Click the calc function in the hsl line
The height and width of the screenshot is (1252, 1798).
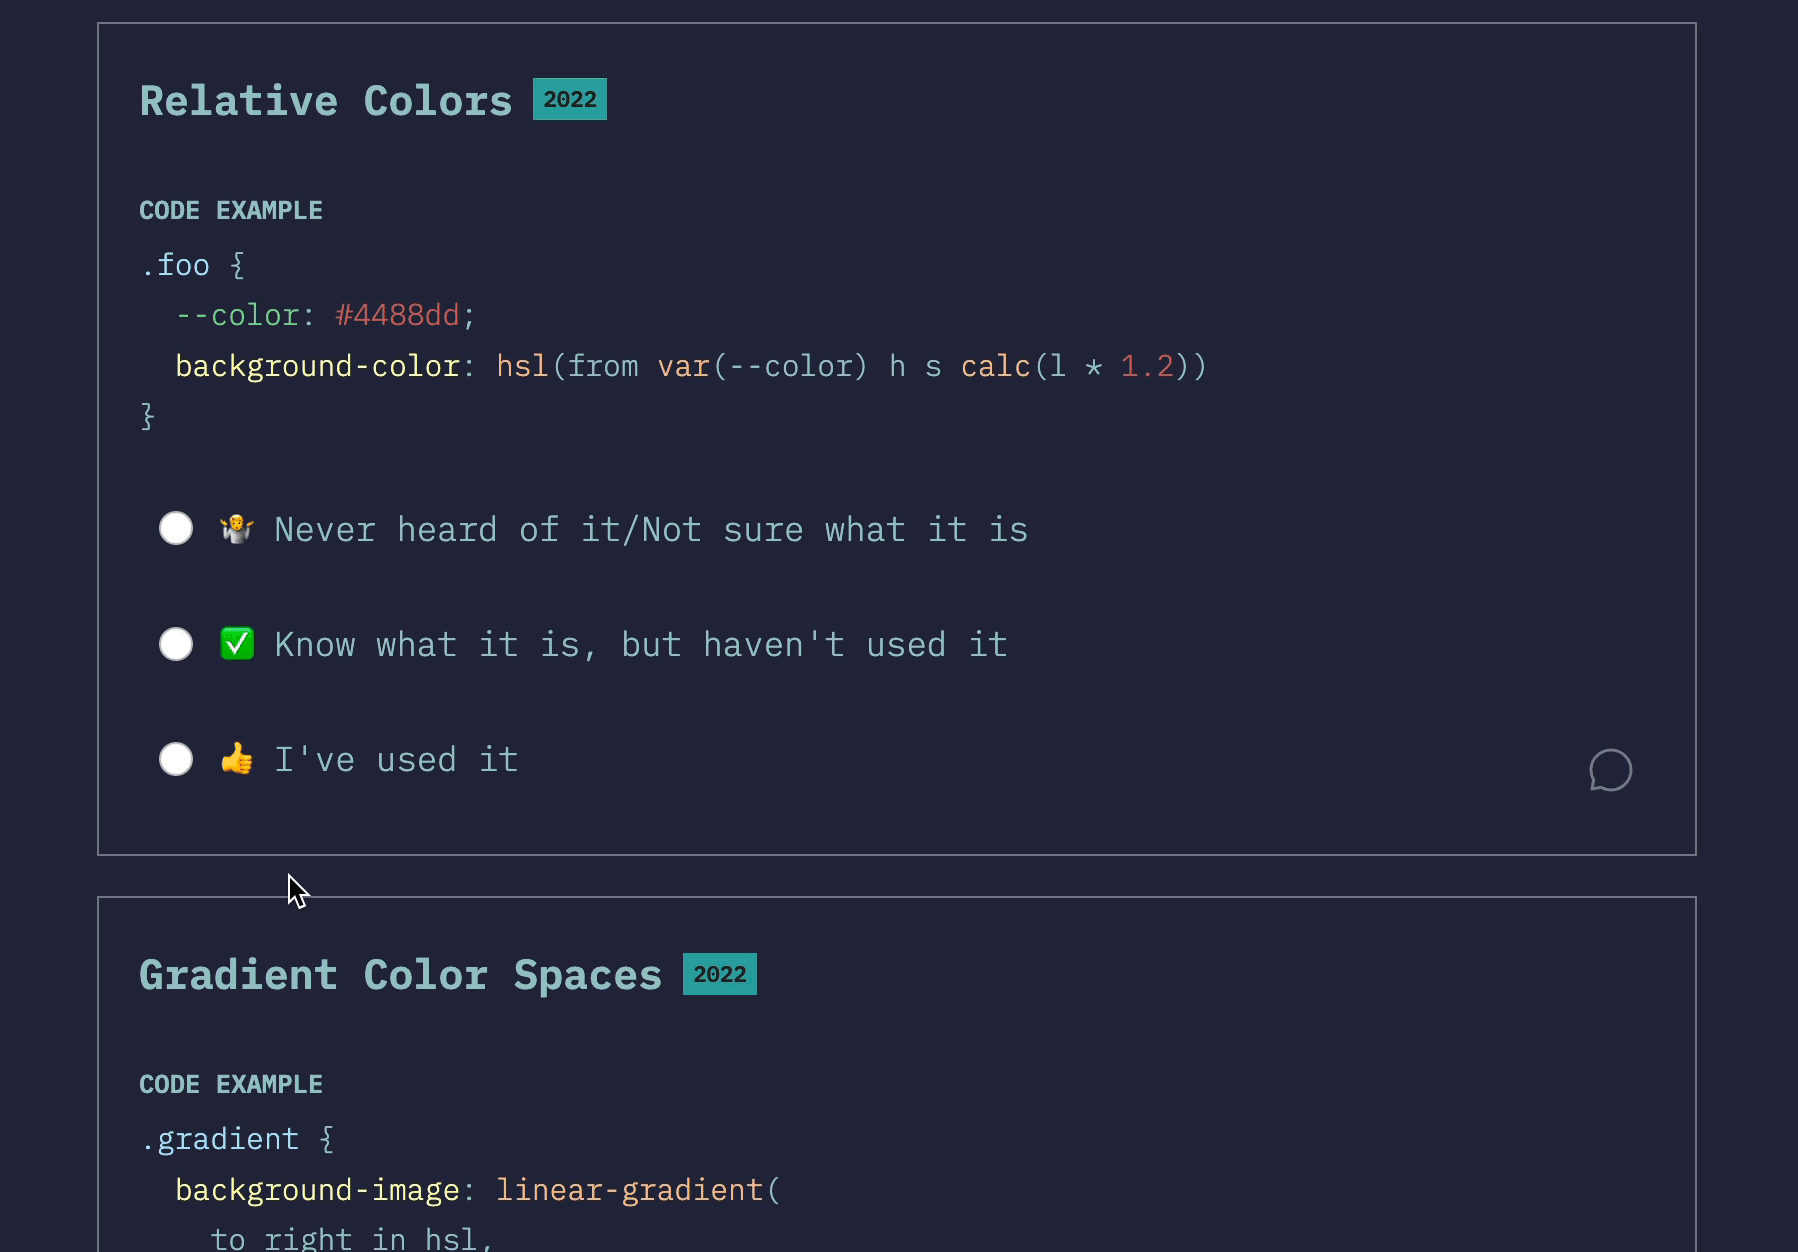pos(995,366)
